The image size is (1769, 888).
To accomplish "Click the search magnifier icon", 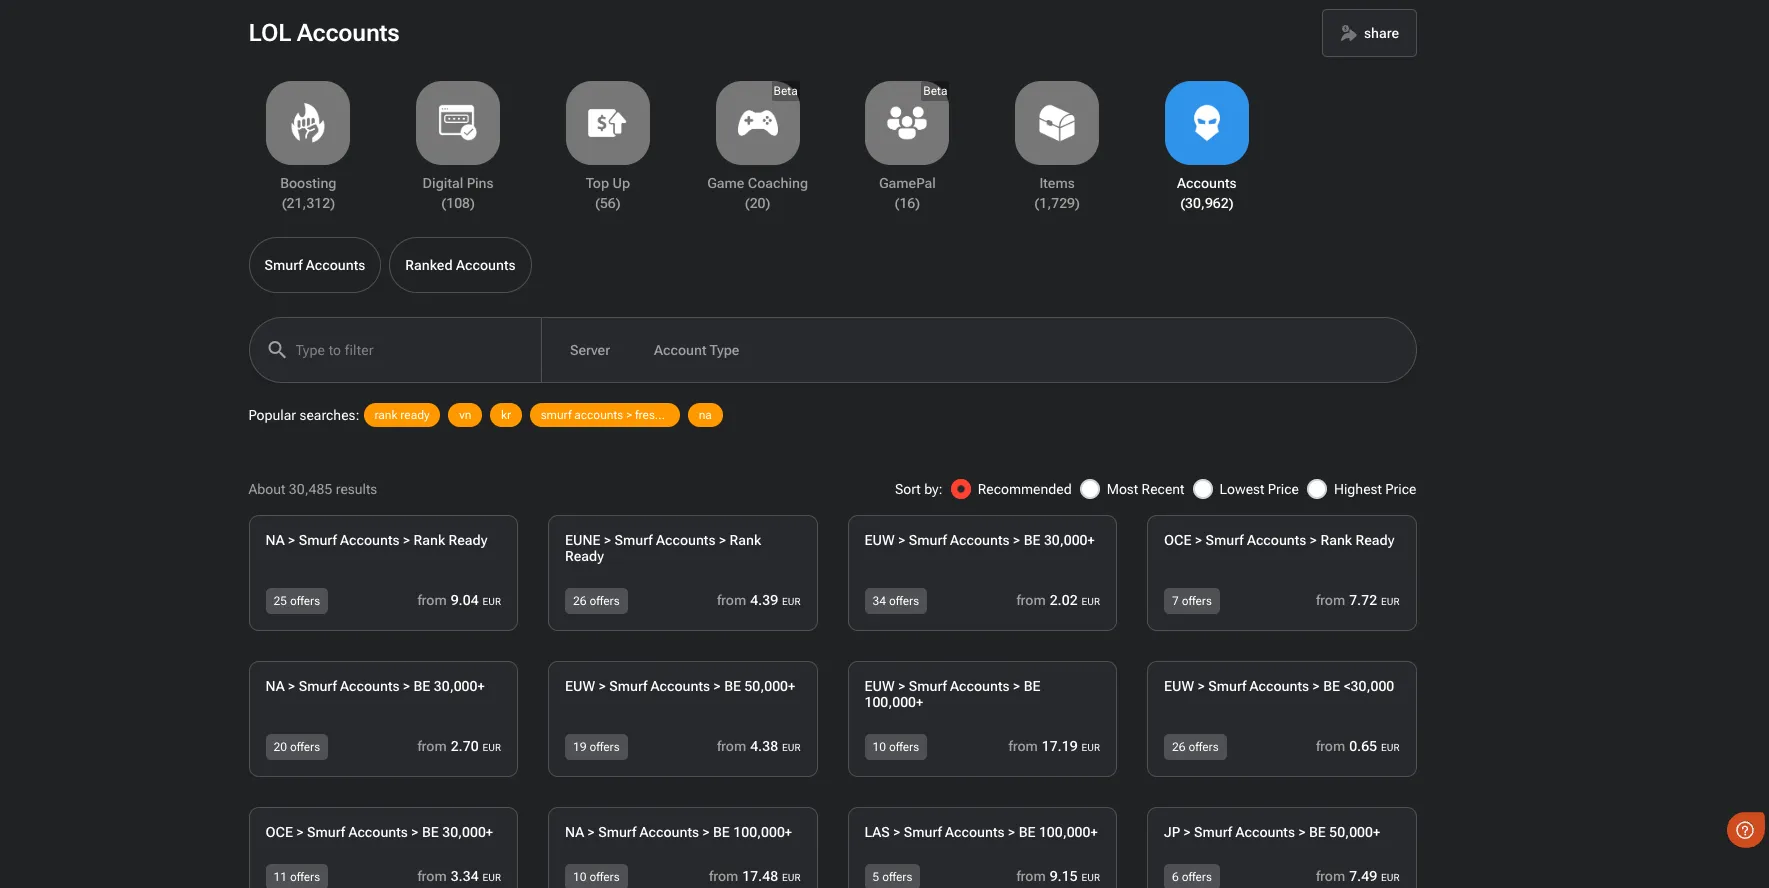I will tap(277, 350).
